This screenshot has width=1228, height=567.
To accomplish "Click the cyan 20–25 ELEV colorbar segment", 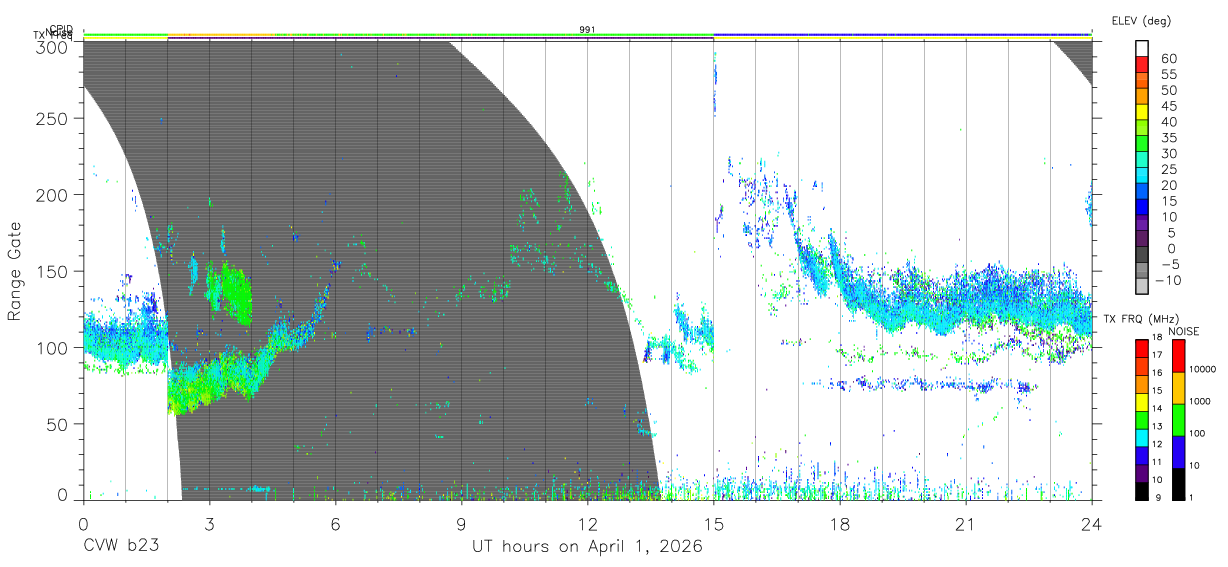I will point(1142,177).
